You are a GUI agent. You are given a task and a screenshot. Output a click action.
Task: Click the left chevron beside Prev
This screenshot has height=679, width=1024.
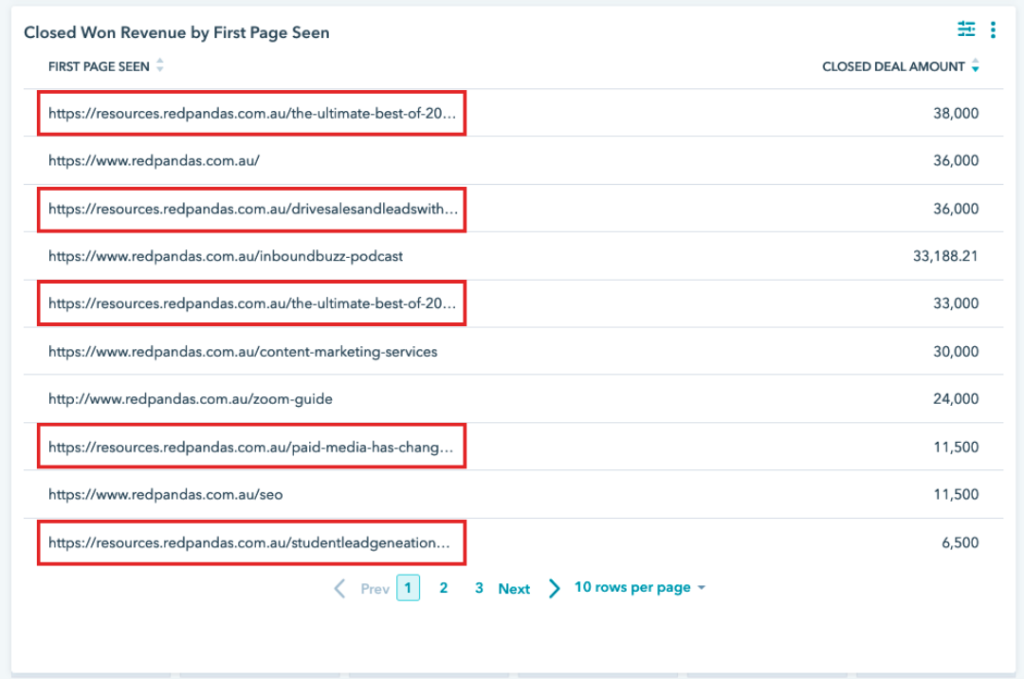(340, 588)
